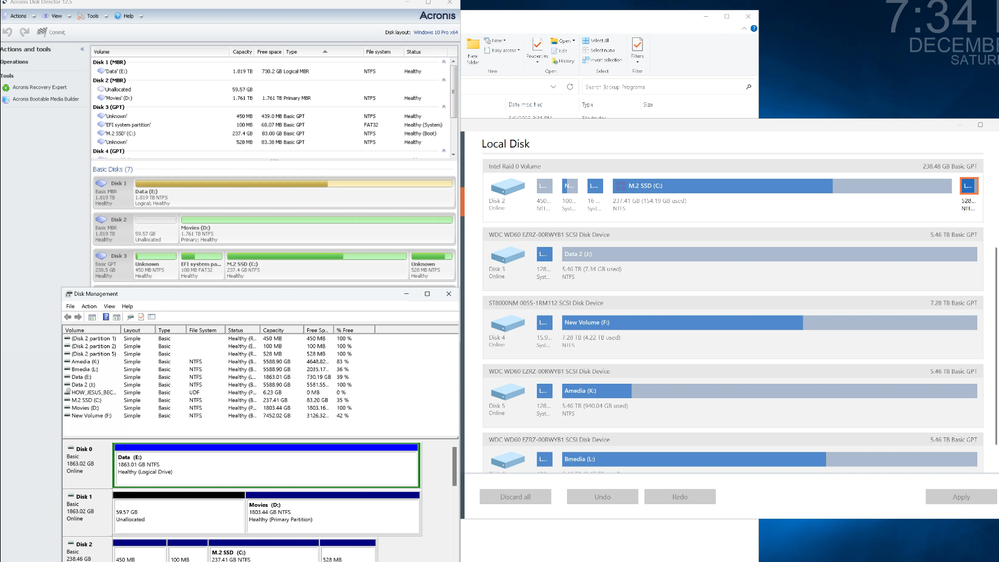The height and width of the screenshot is (562, 999).
Task: Open Easy access dropdown in Explorer ribbon
Action: click(x=502, y=50)
